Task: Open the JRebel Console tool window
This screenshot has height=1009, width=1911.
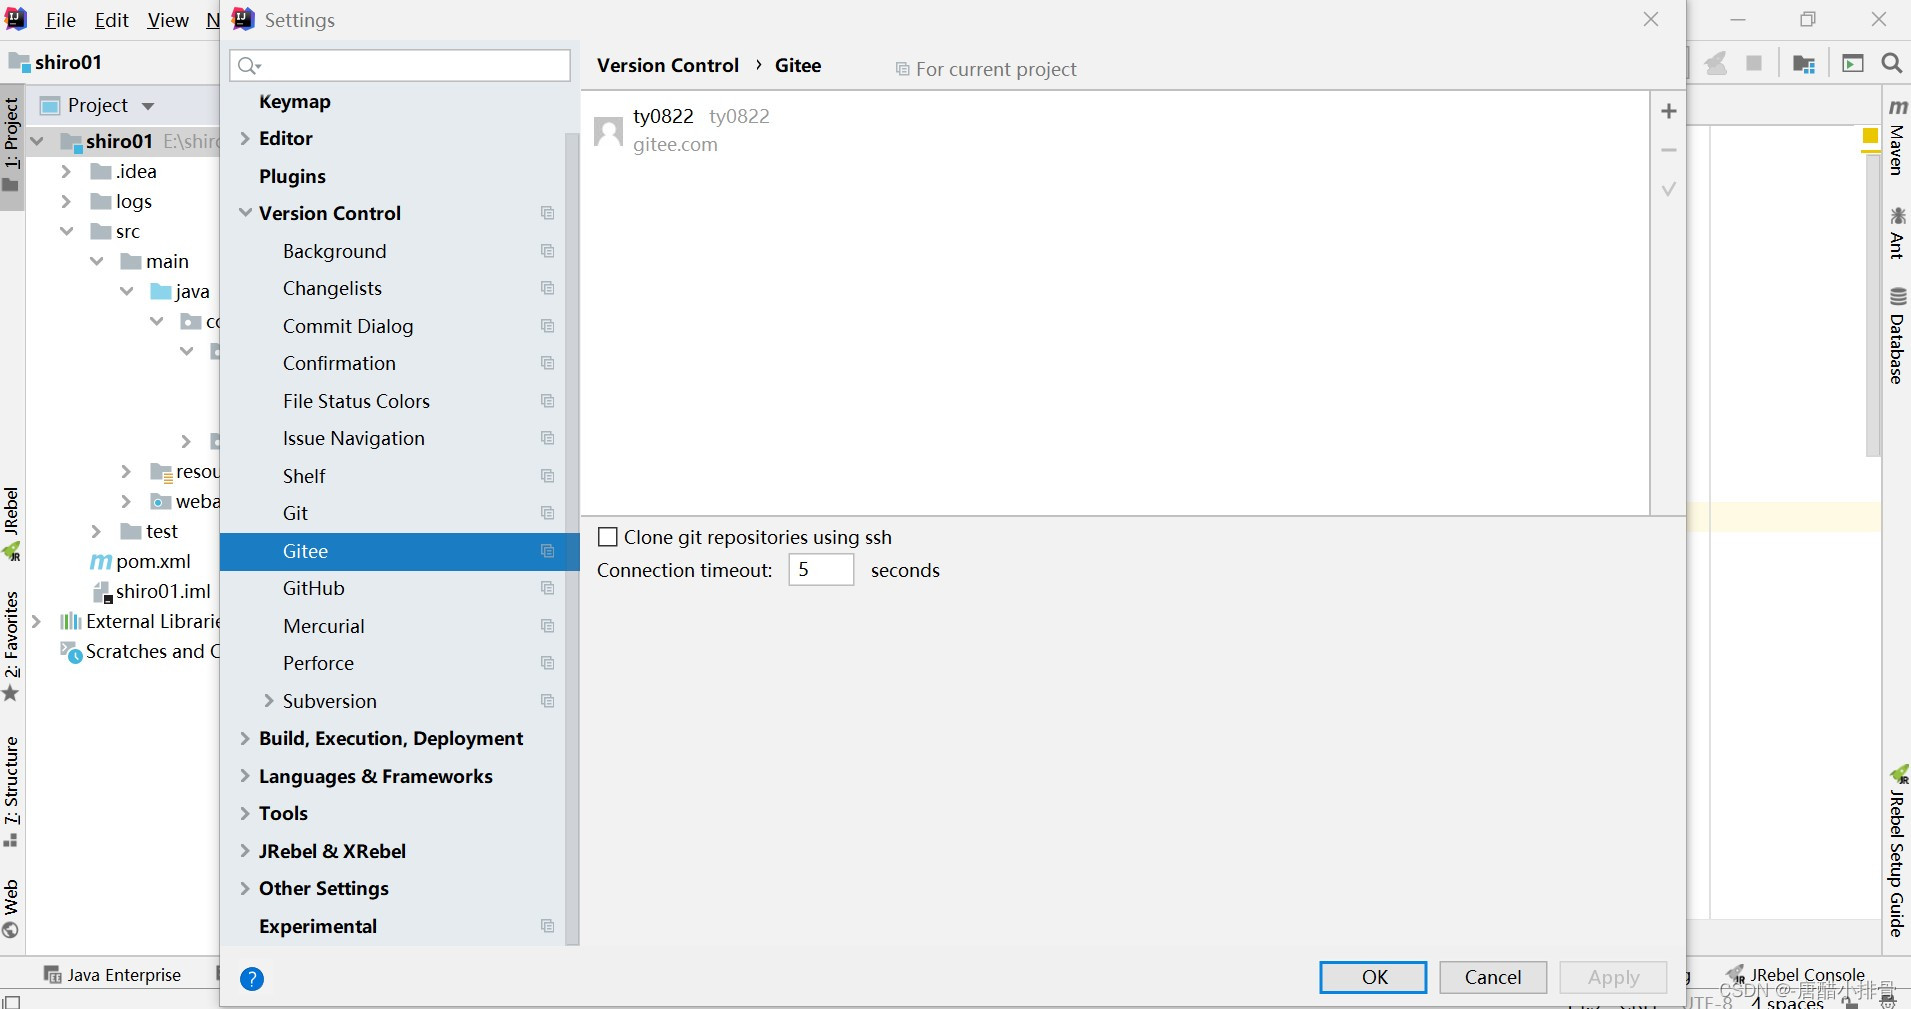Action: click(1796, 974)
